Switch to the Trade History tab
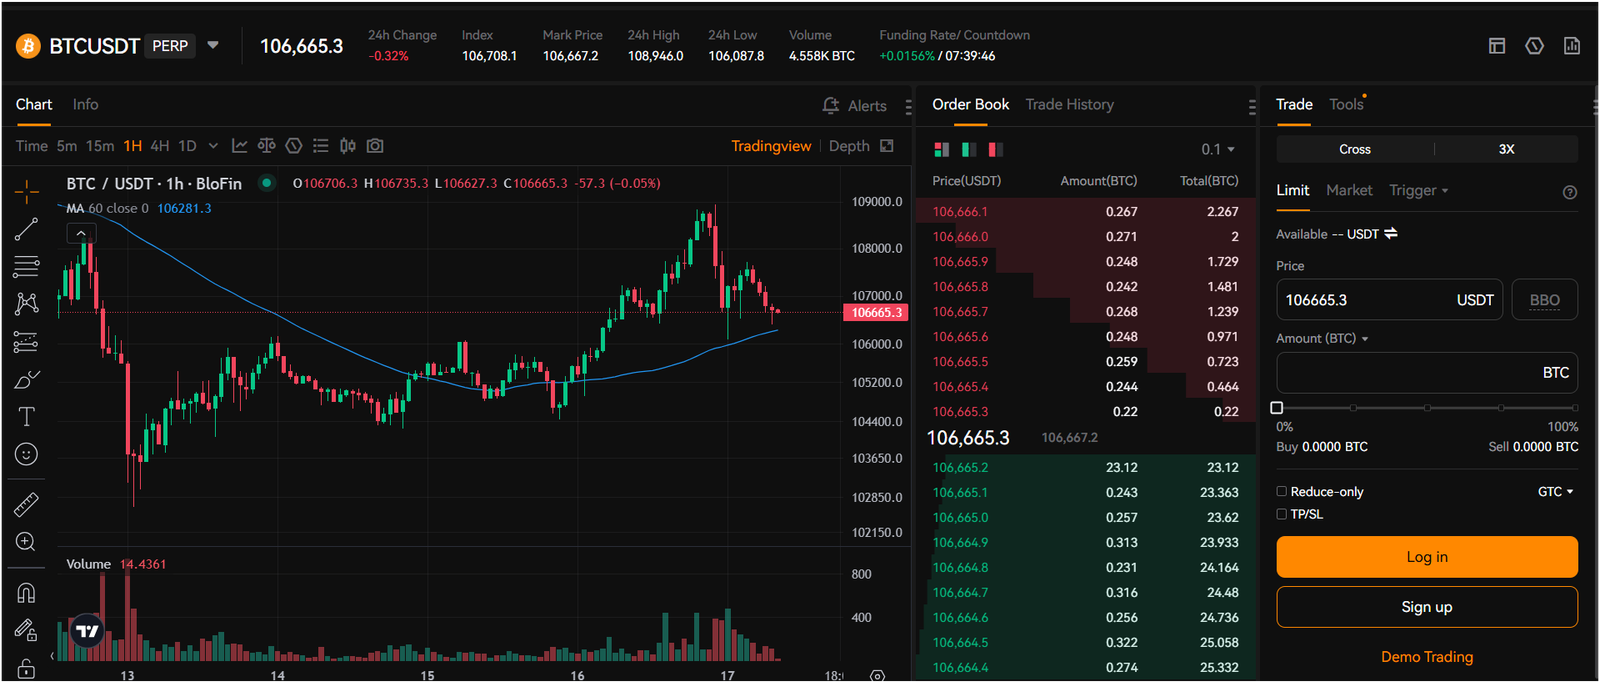Viewport: 1600px width, 683px height. pyautogui.click(x=1069, y=104)
